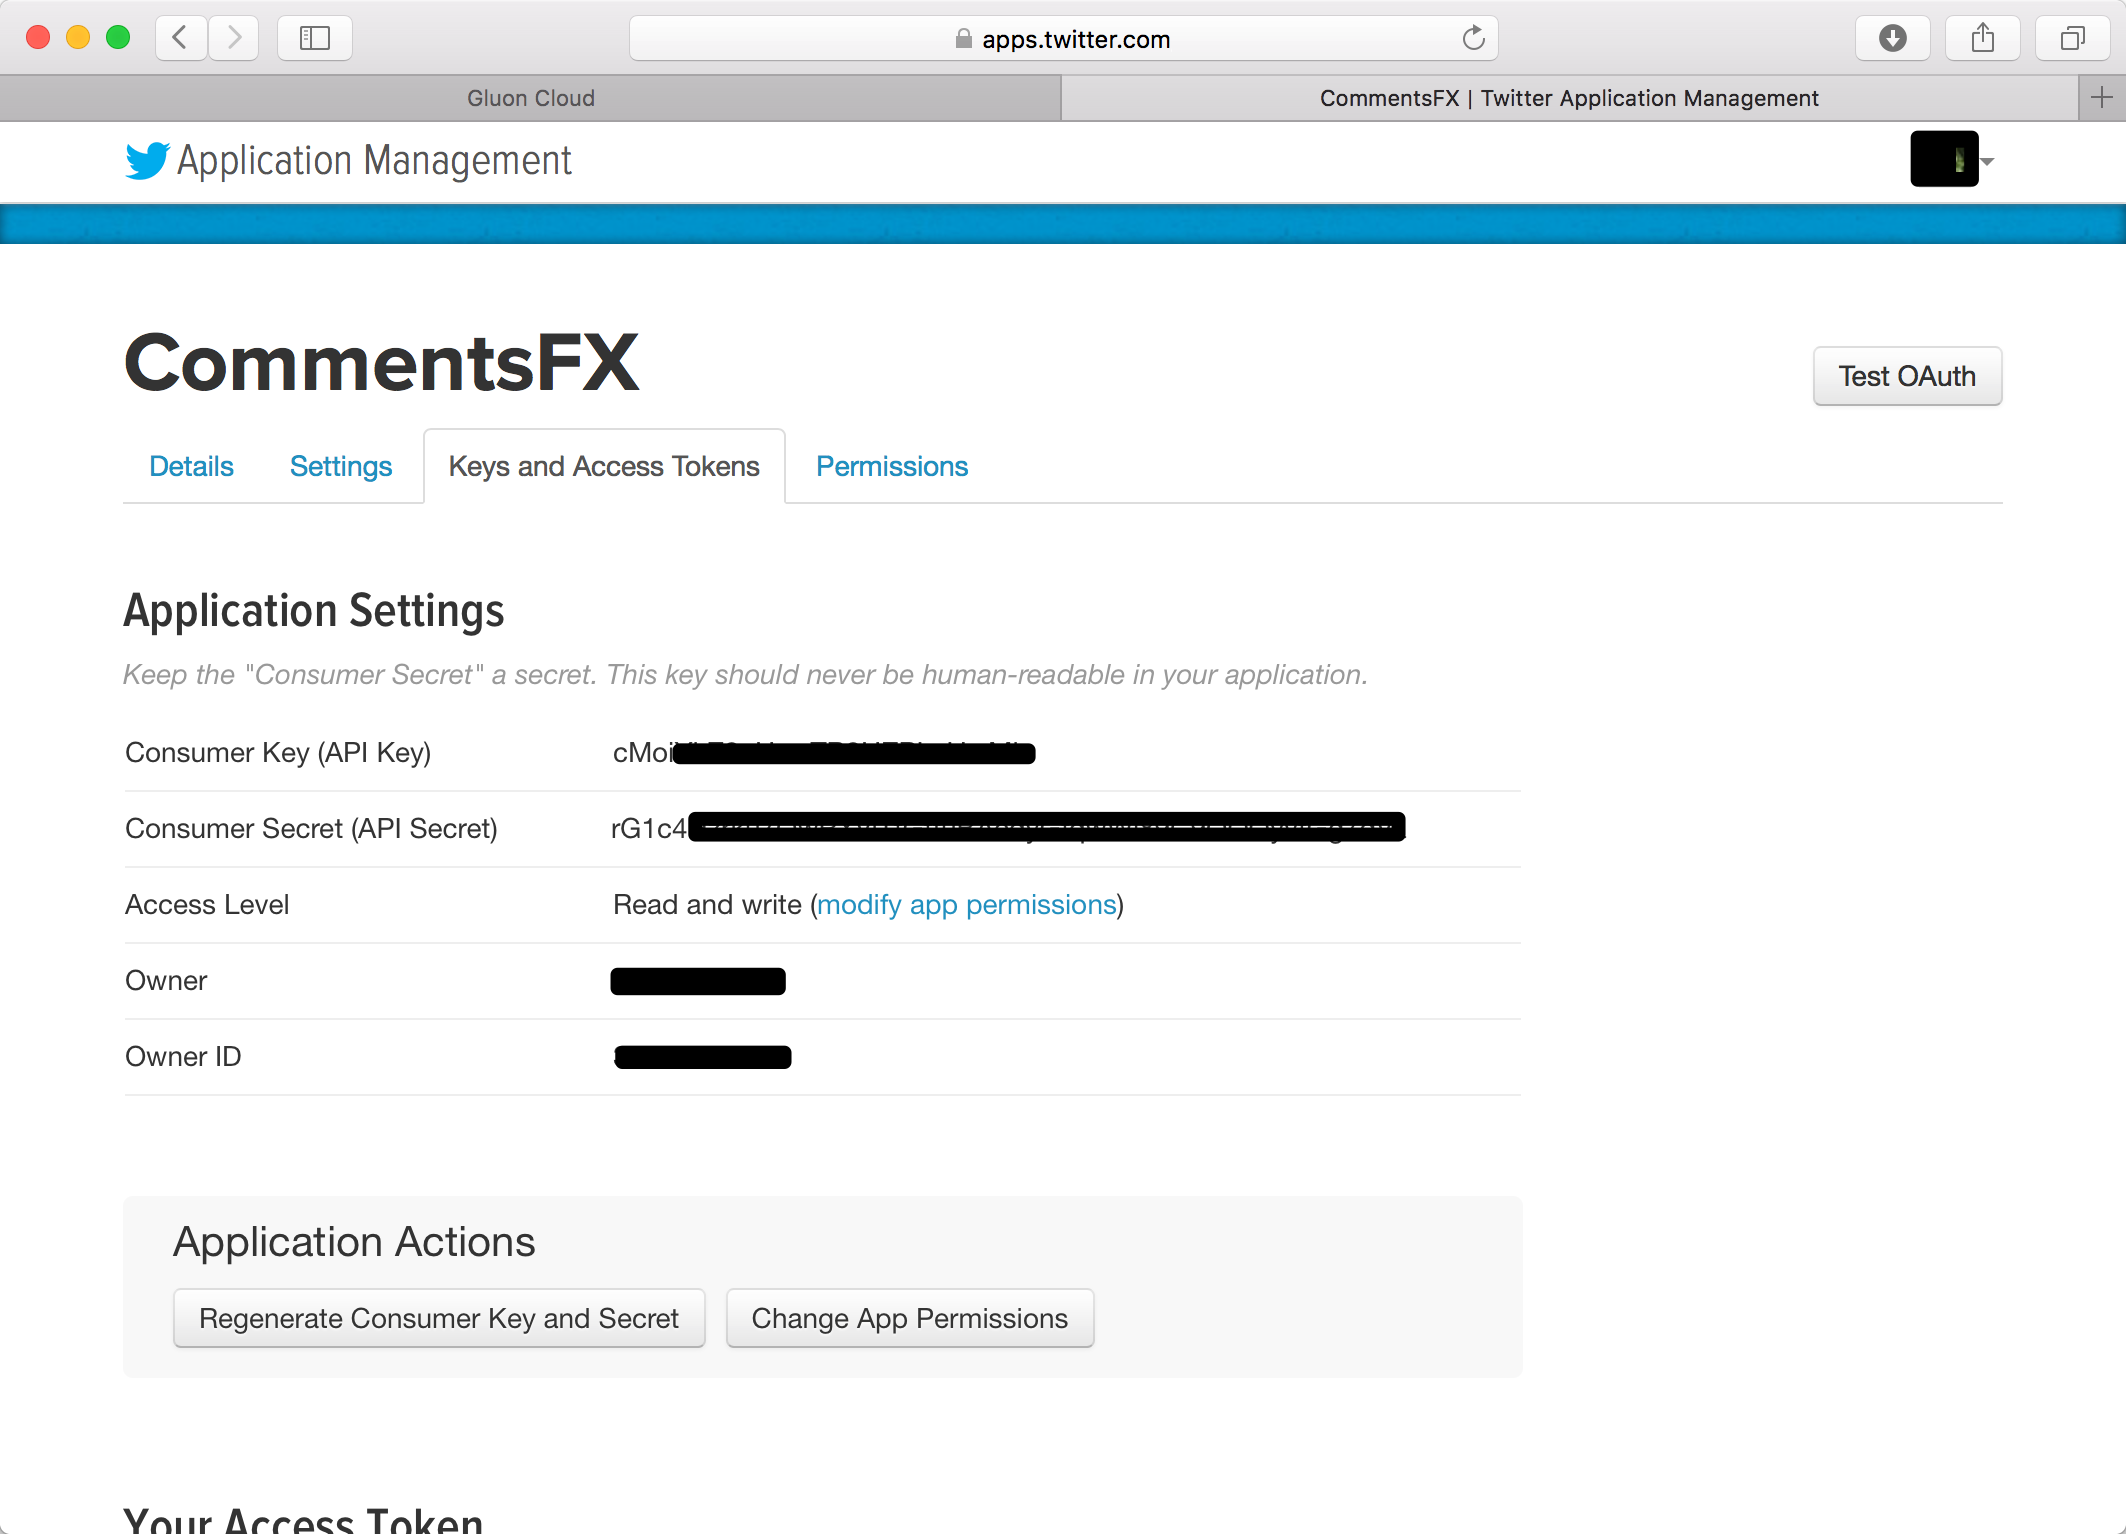Viewport: 2126px width, 1534px height.
Task: Click the Consumer Key value starting cMoi
Action: 824,752
